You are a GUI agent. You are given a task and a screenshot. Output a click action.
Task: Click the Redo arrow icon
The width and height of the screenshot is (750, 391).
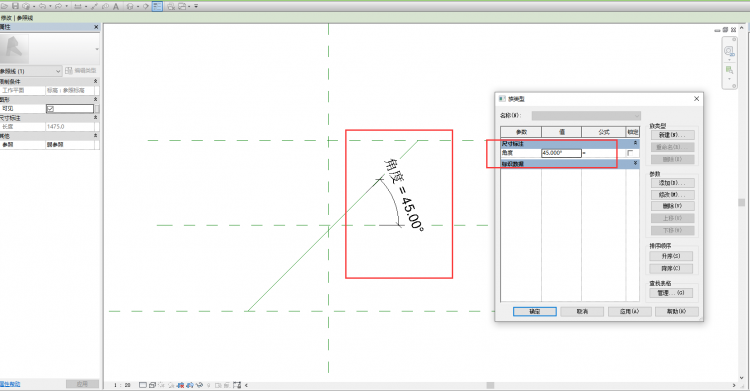click(58, 6)
